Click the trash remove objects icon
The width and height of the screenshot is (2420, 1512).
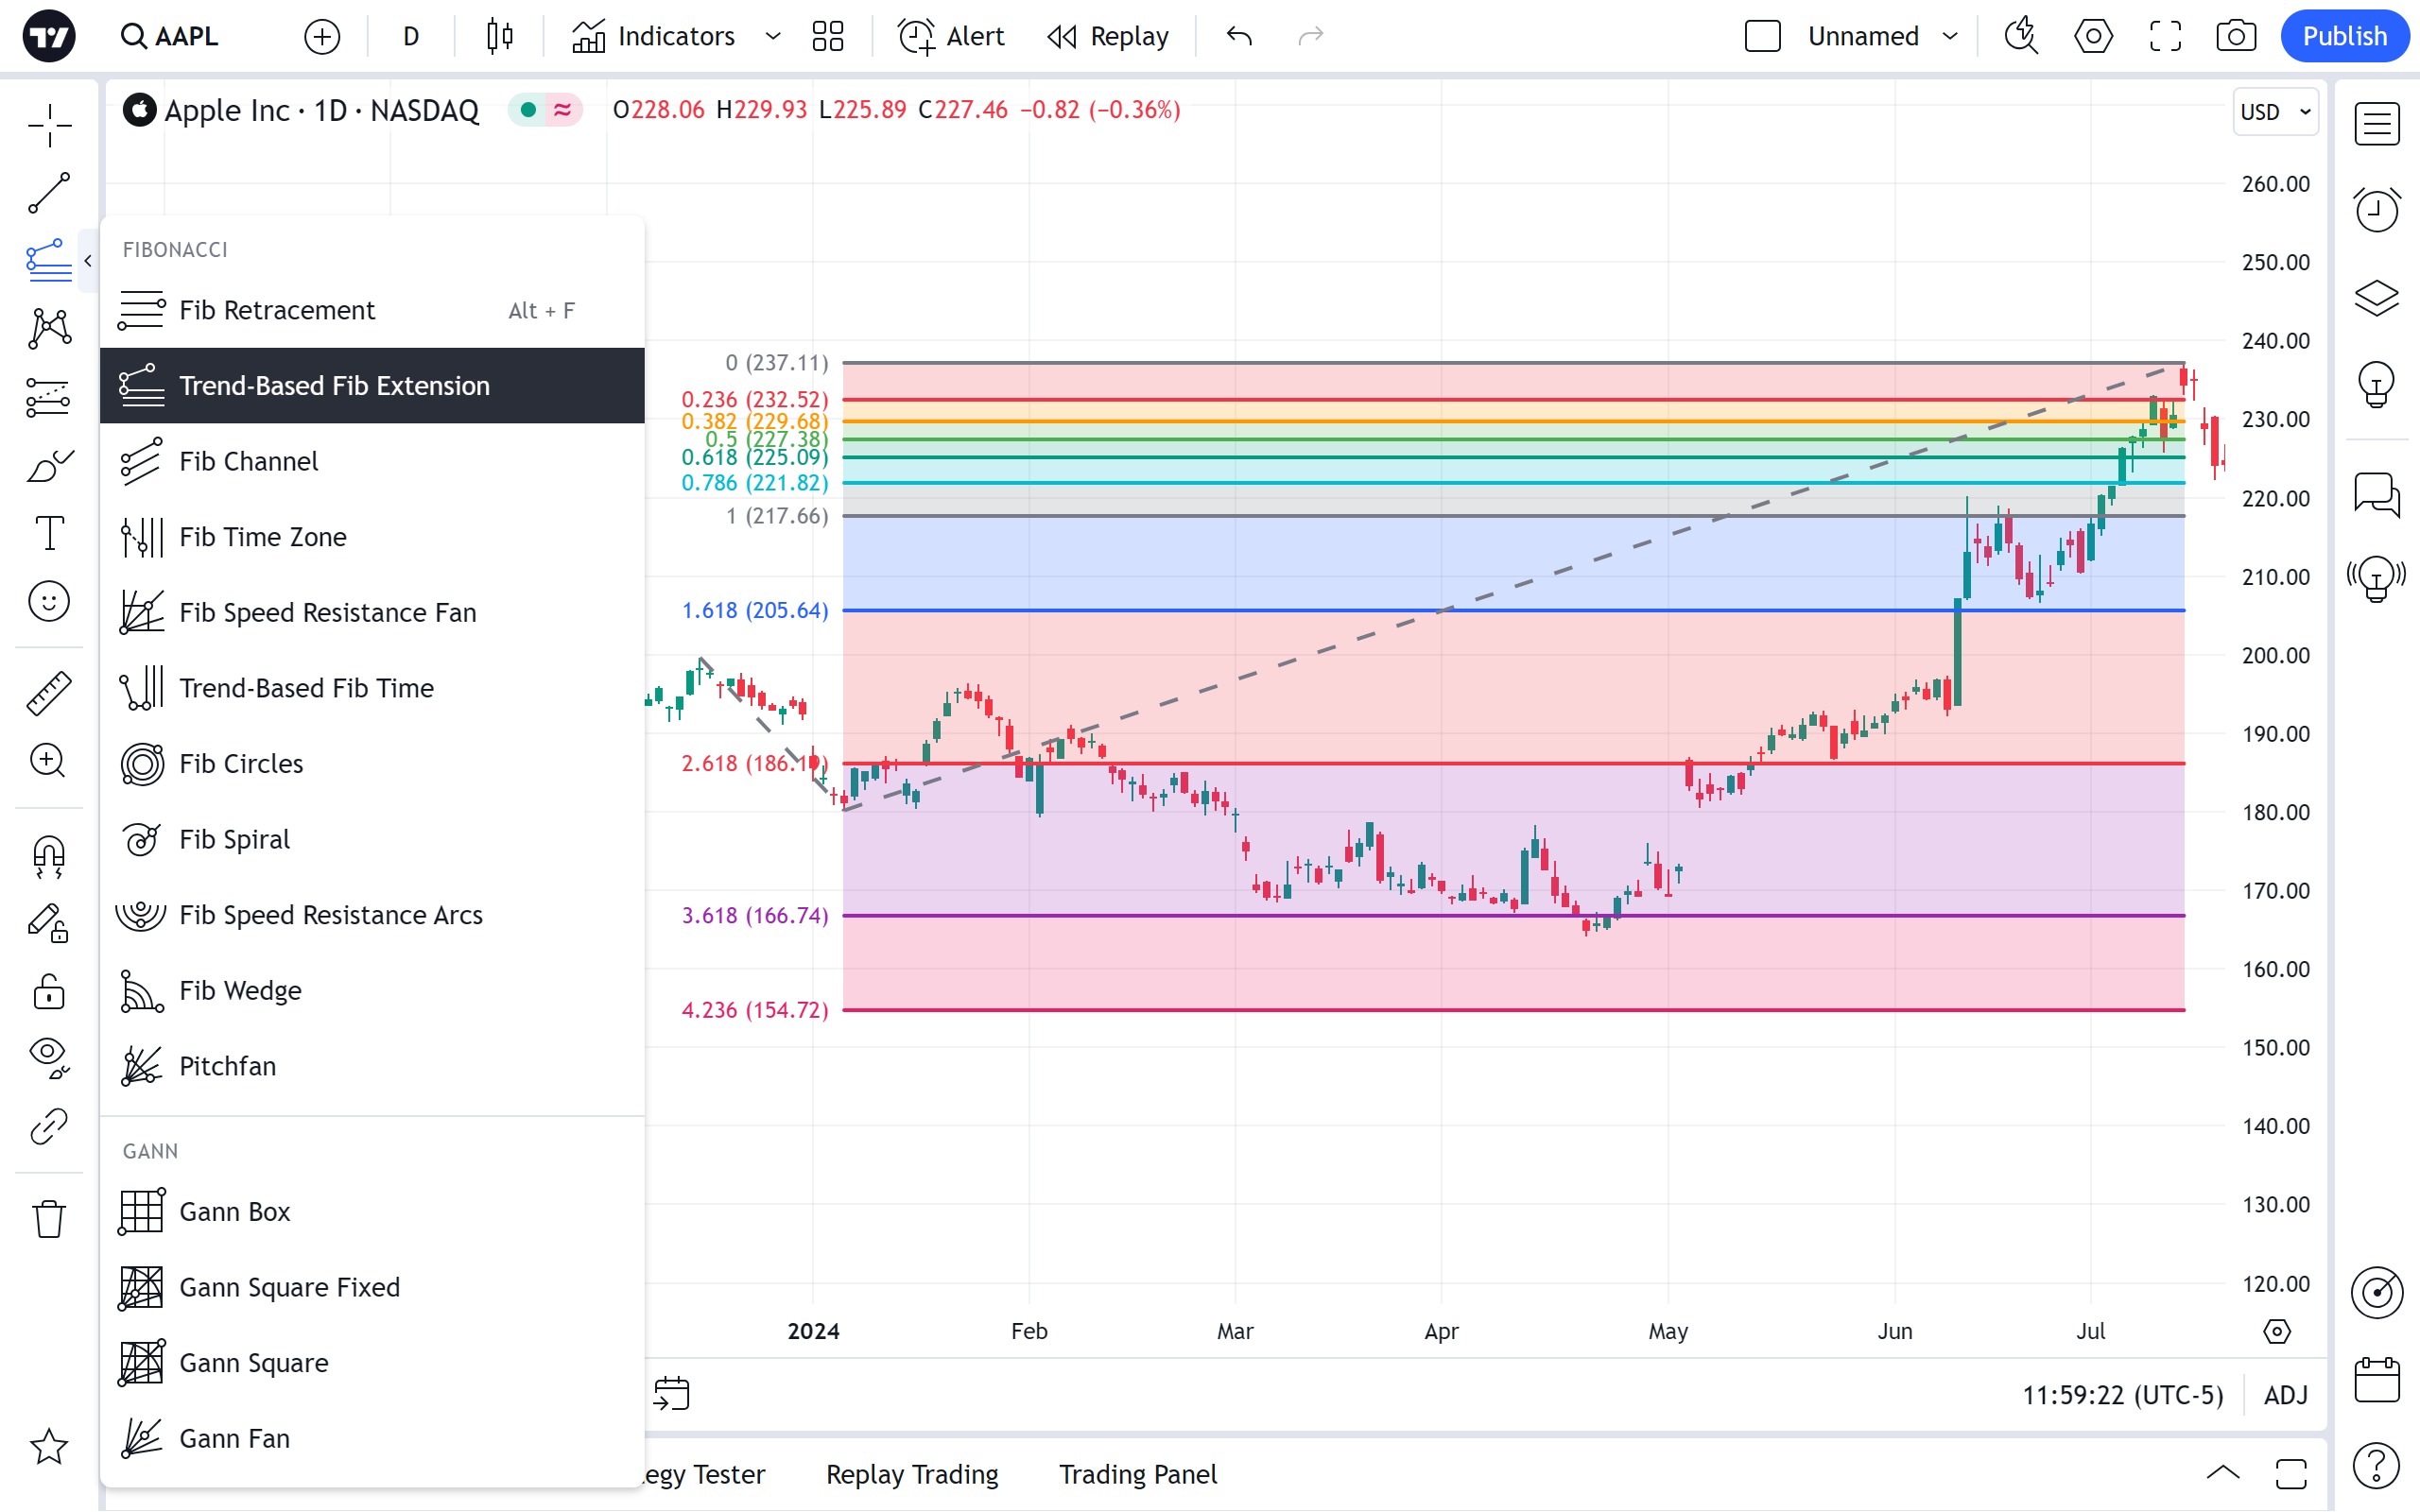pyautogui.click(x=48, y=1219)
